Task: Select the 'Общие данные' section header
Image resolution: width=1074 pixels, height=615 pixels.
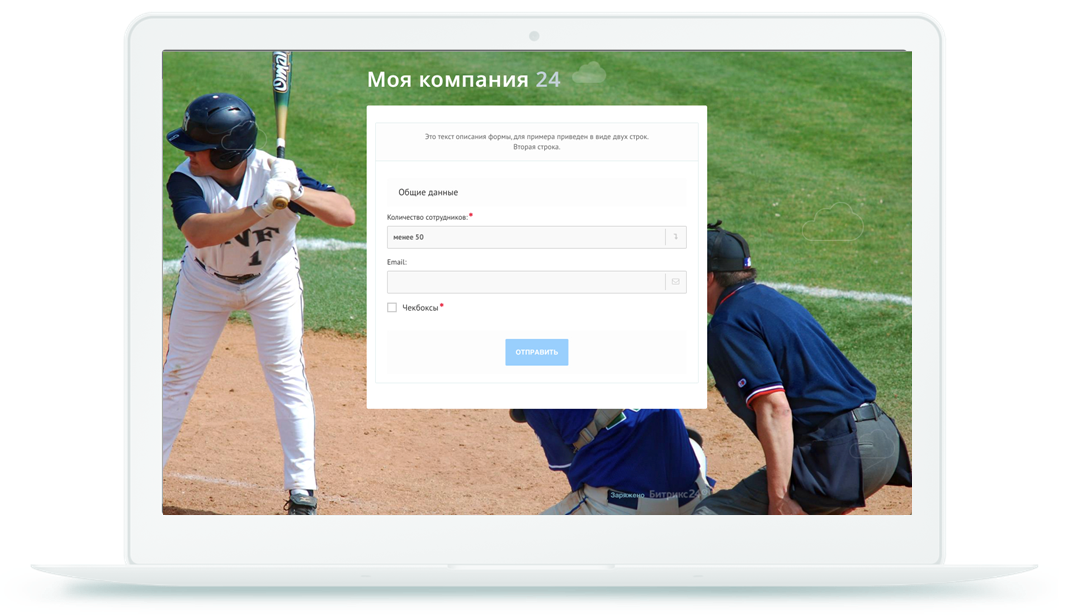Action: coord(428,192)
